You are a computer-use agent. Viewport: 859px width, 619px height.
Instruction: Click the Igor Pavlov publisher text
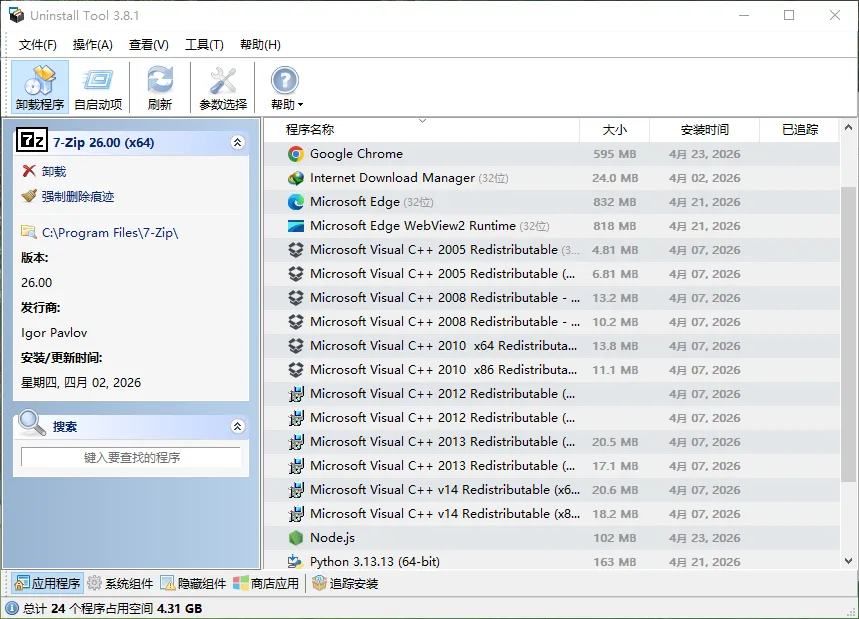click(54, 333)
